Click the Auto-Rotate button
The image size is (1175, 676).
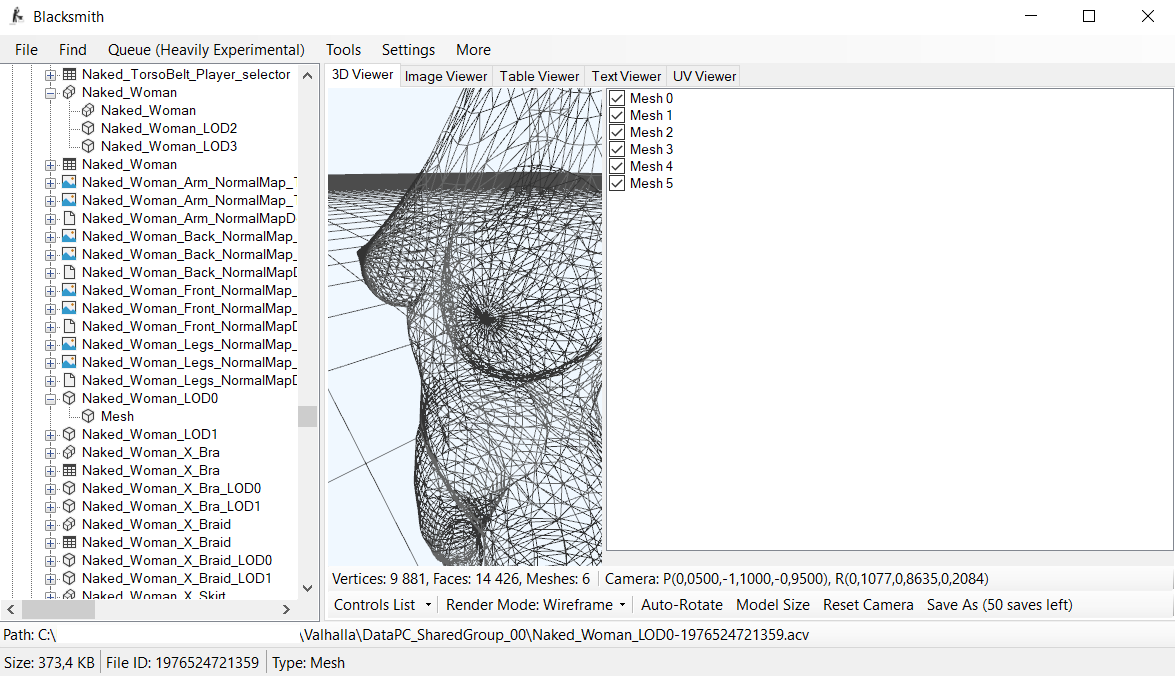(682, 605)
